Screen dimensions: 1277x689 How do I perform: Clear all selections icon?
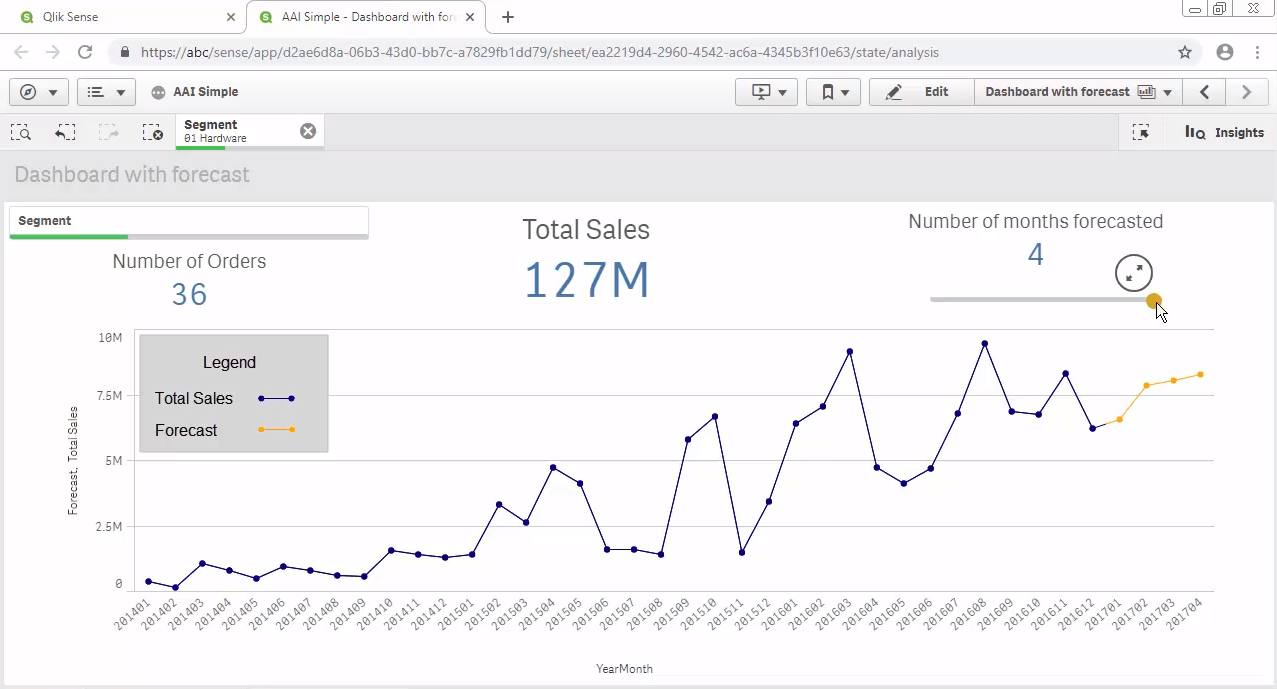152,132
